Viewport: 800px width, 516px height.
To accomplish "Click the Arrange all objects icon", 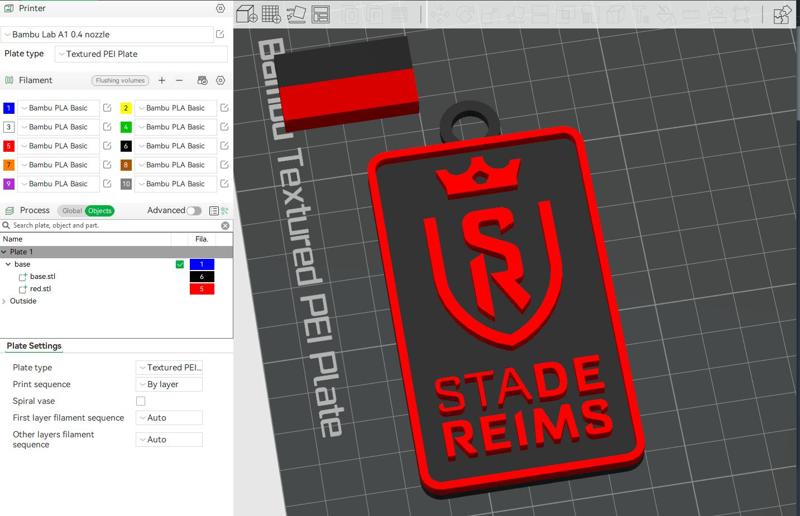I will 320,14.
